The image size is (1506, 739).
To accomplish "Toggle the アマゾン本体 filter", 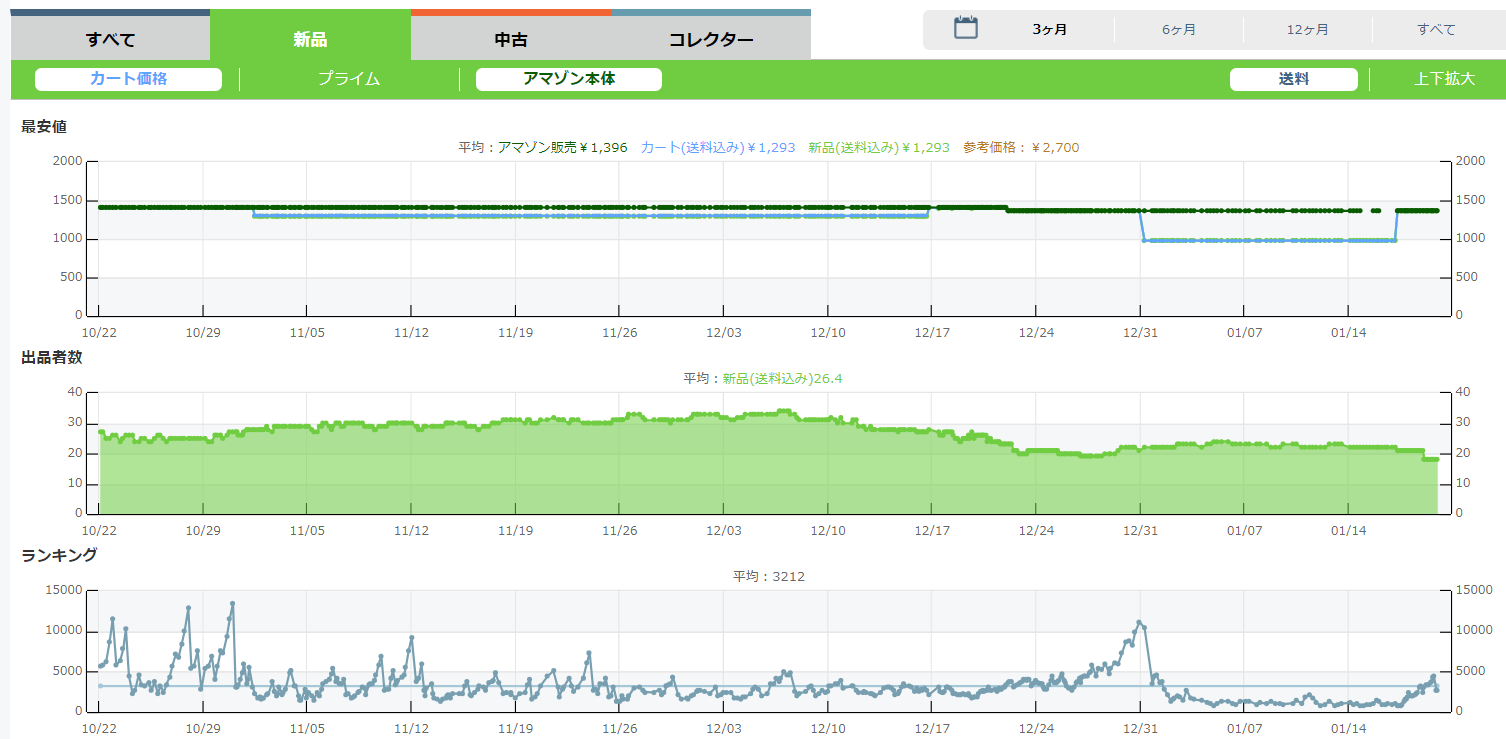I will point(568,79).
